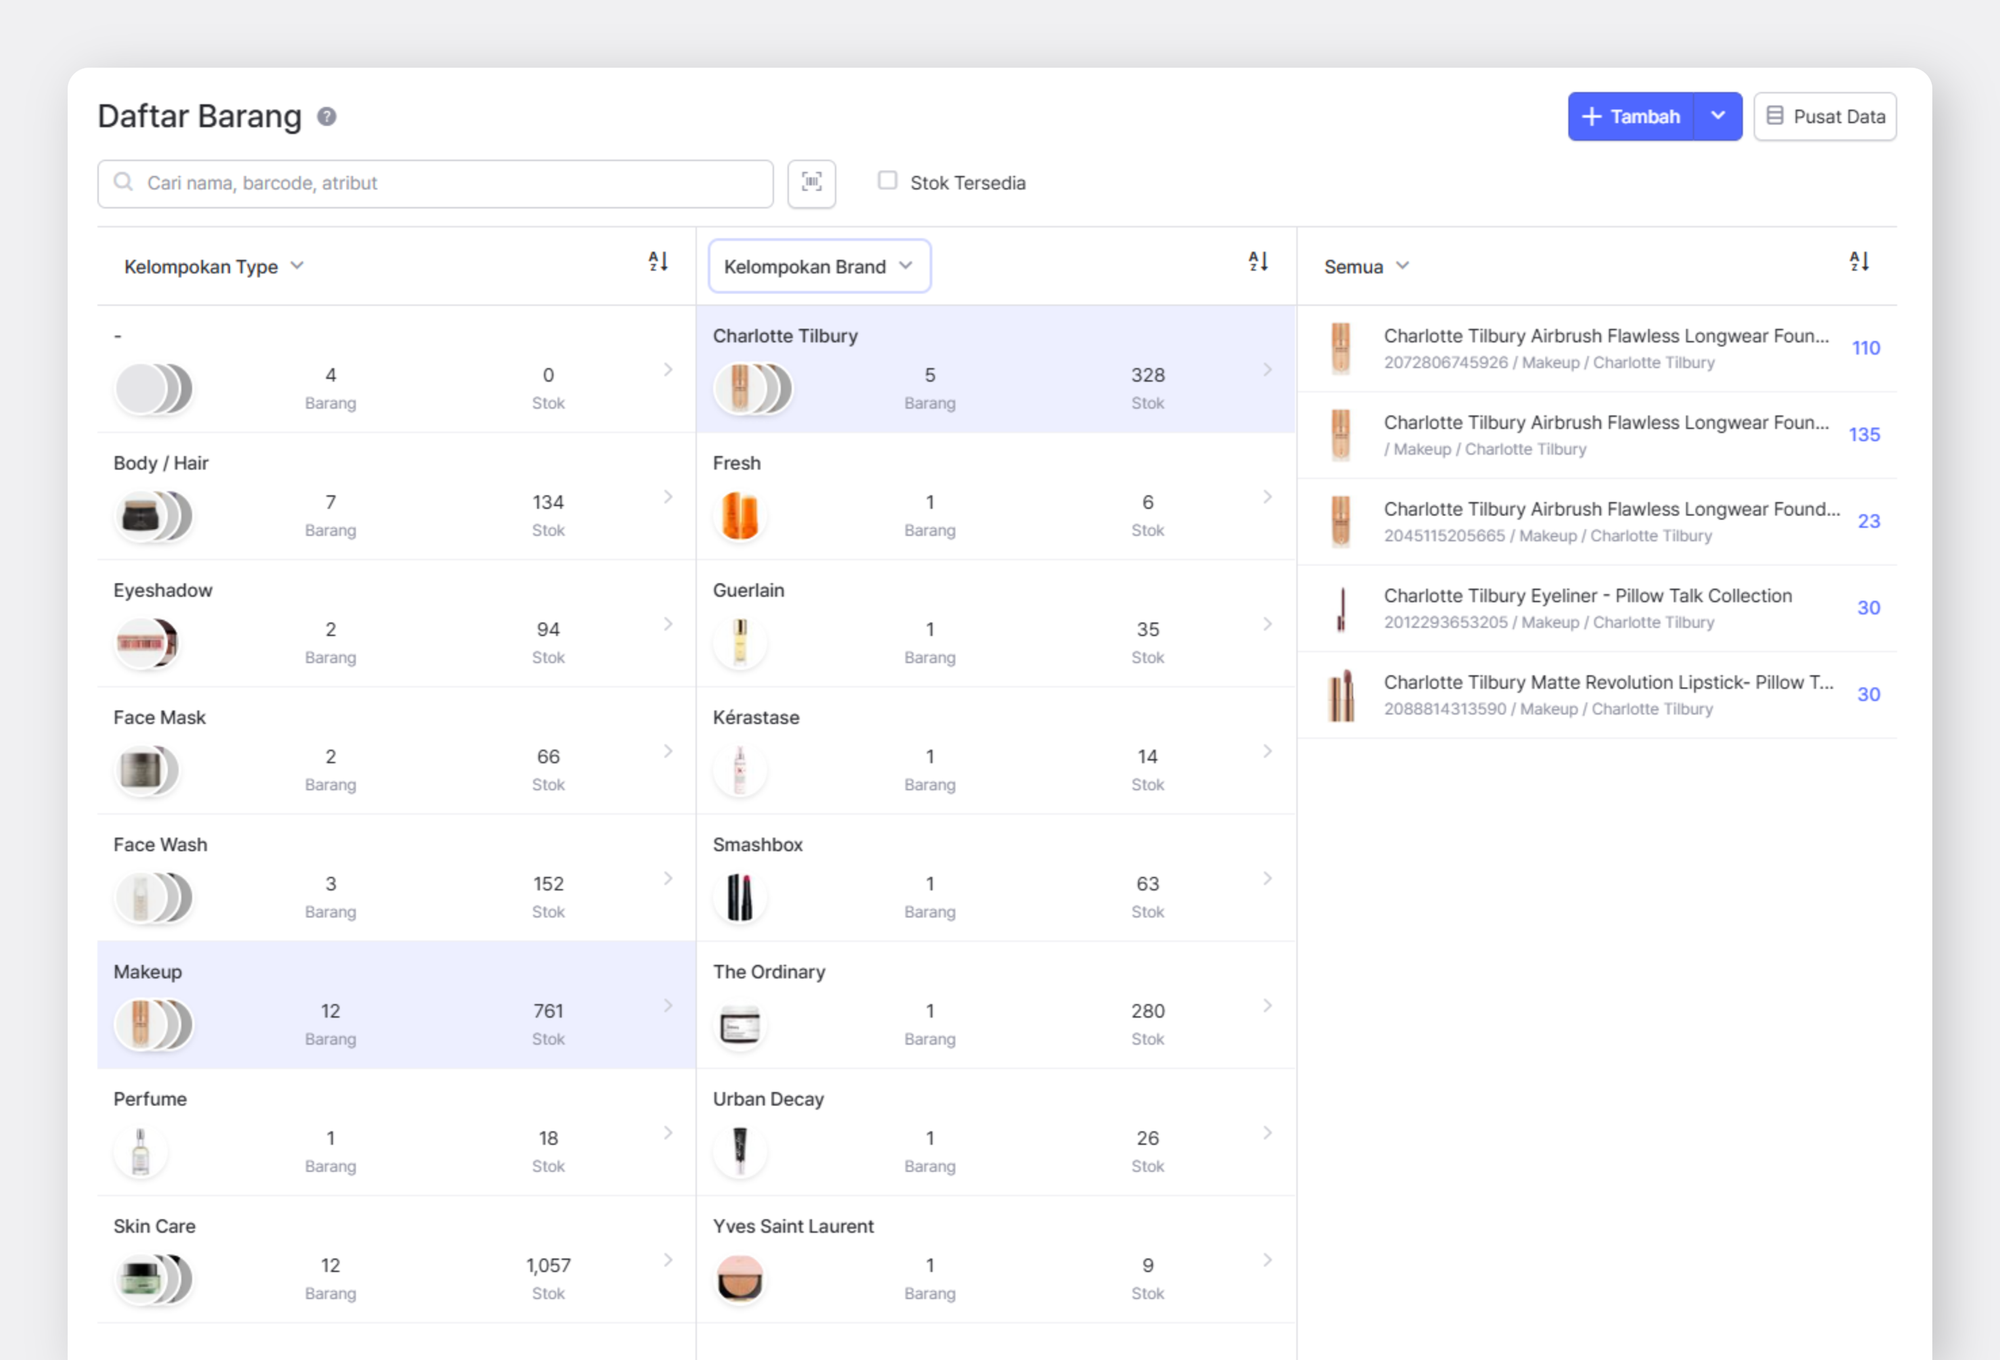Select the Skin Care type group
The width and height of the screenshot is (2000, 1360).
pos(396,1259)
